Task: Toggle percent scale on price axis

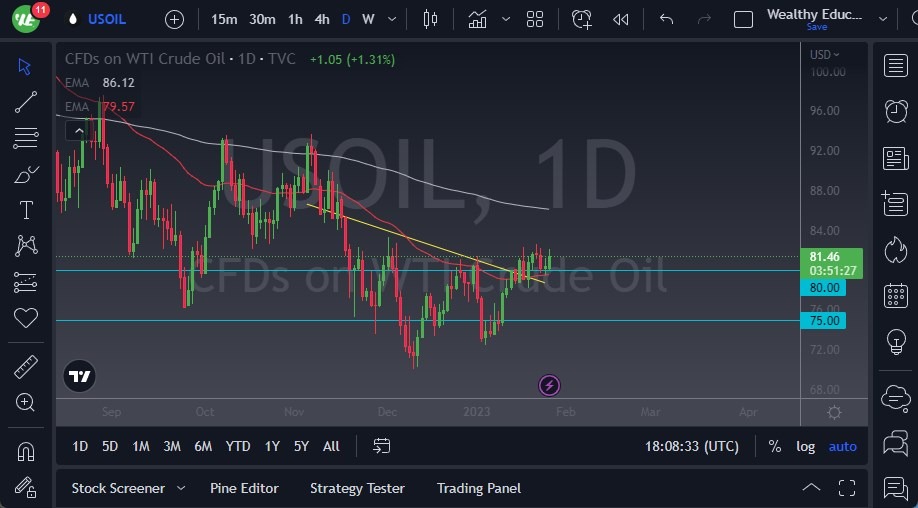Action: point(775,446)
